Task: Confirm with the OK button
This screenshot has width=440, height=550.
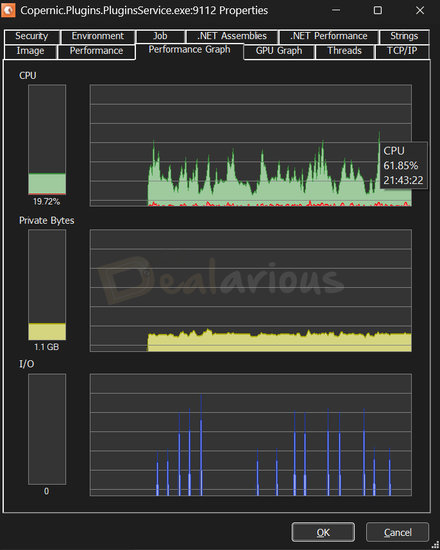Action: [323, 532]
